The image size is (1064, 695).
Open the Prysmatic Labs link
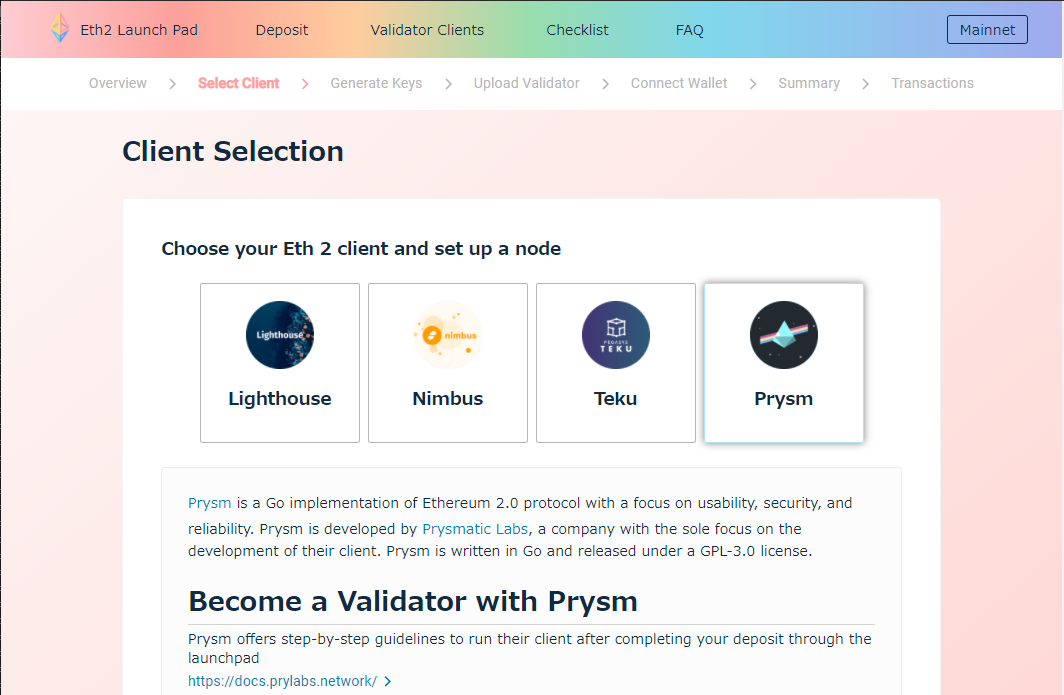475,529
